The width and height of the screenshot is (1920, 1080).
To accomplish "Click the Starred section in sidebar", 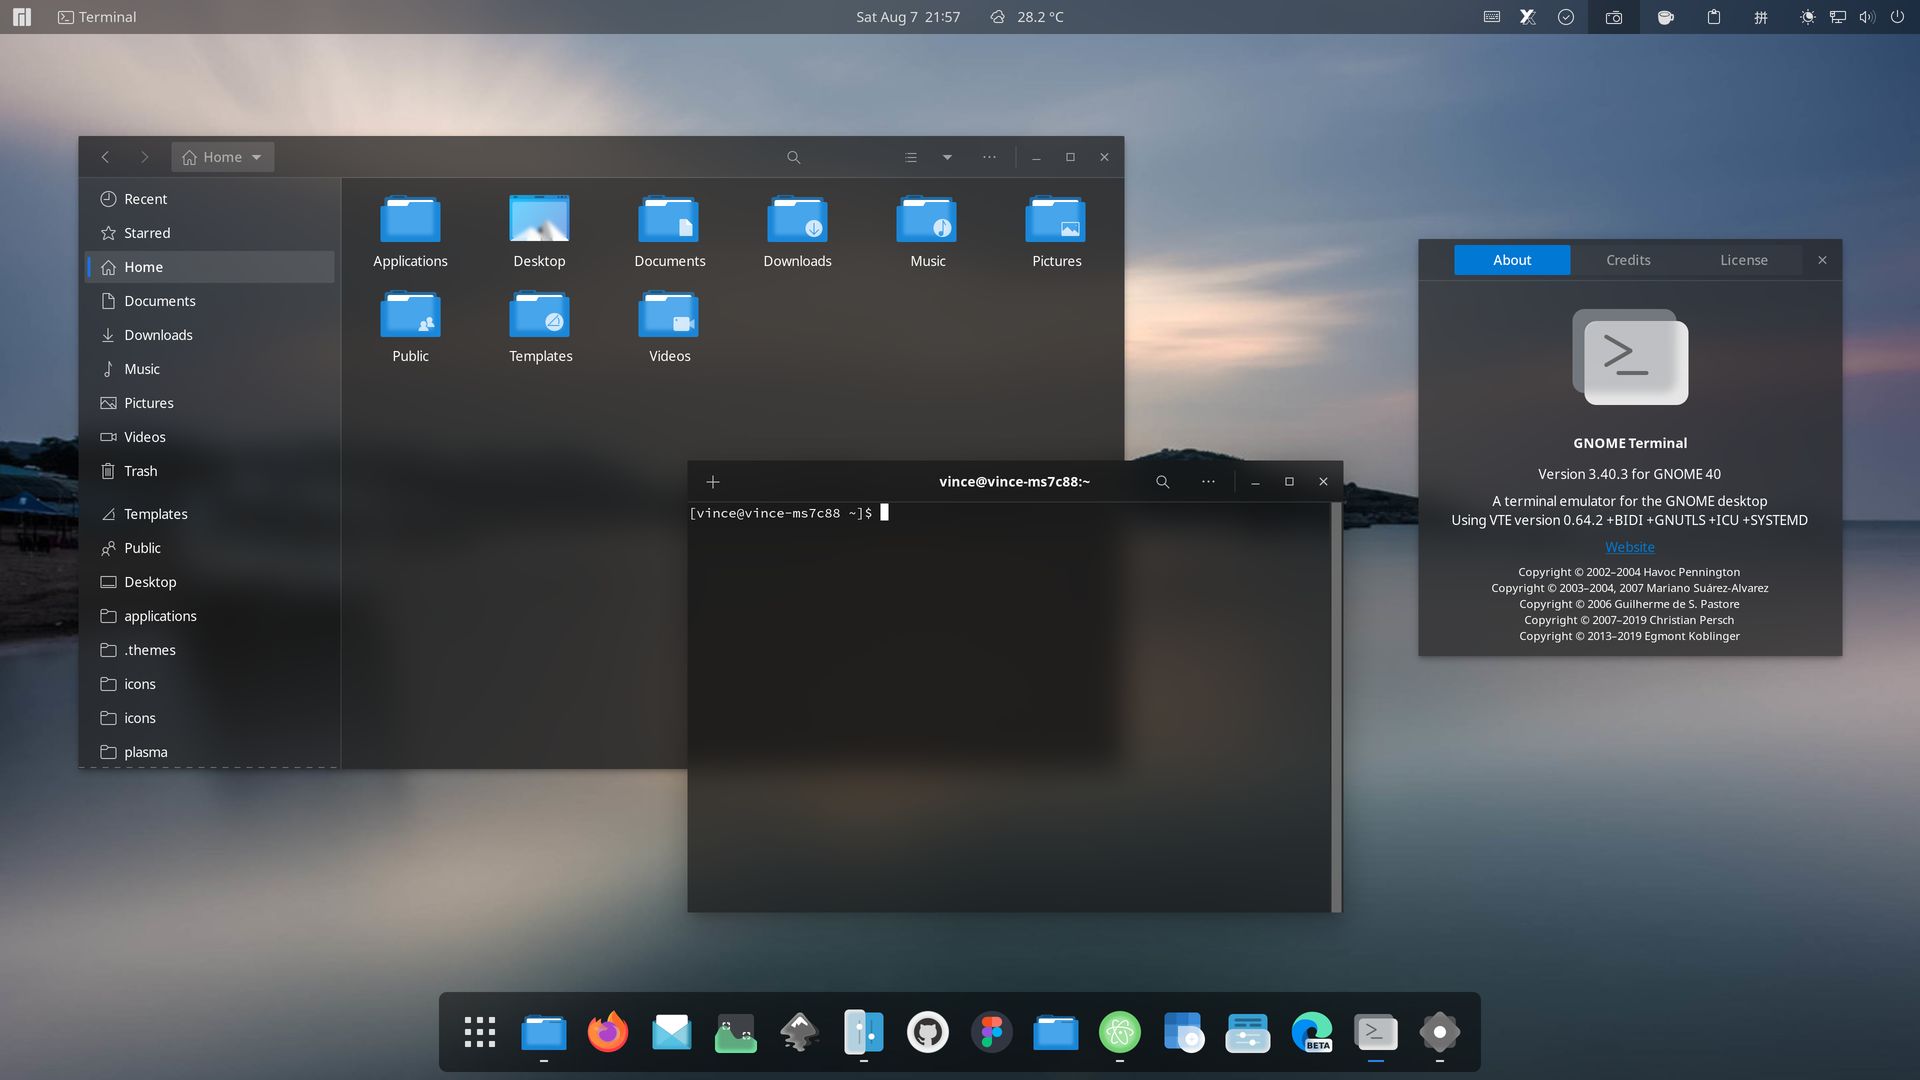I will pos(146,233).
